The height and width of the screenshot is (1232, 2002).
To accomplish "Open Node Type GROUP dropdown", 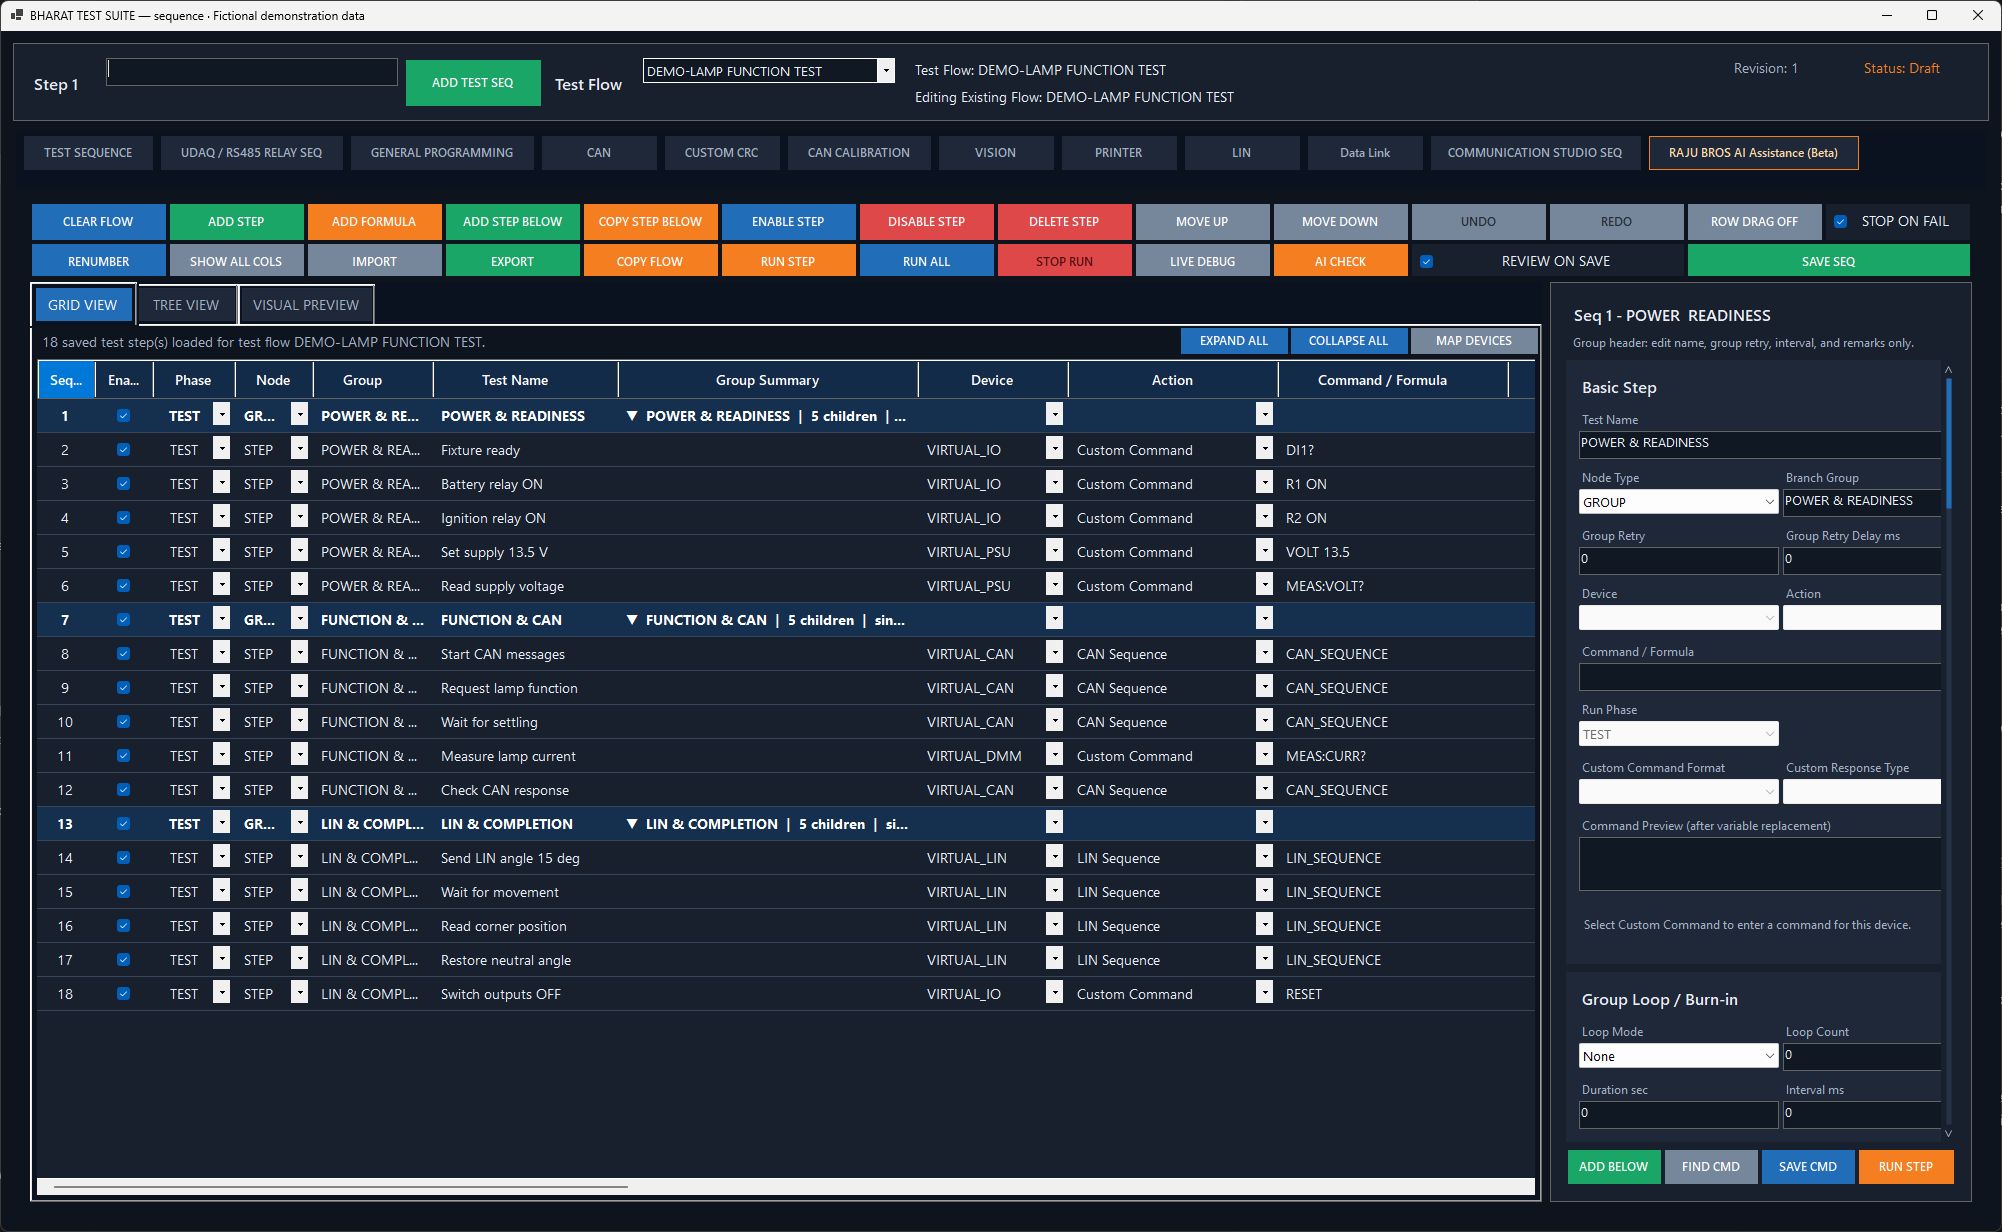I will pos(1678,502).
